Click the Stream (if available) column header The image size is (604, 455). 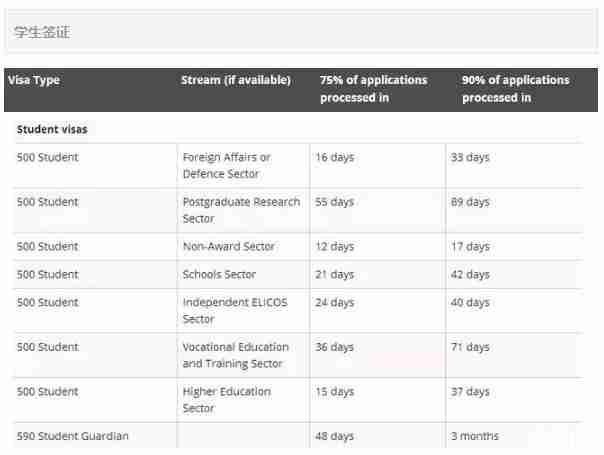pyautogui.click(x=236, y=80)
